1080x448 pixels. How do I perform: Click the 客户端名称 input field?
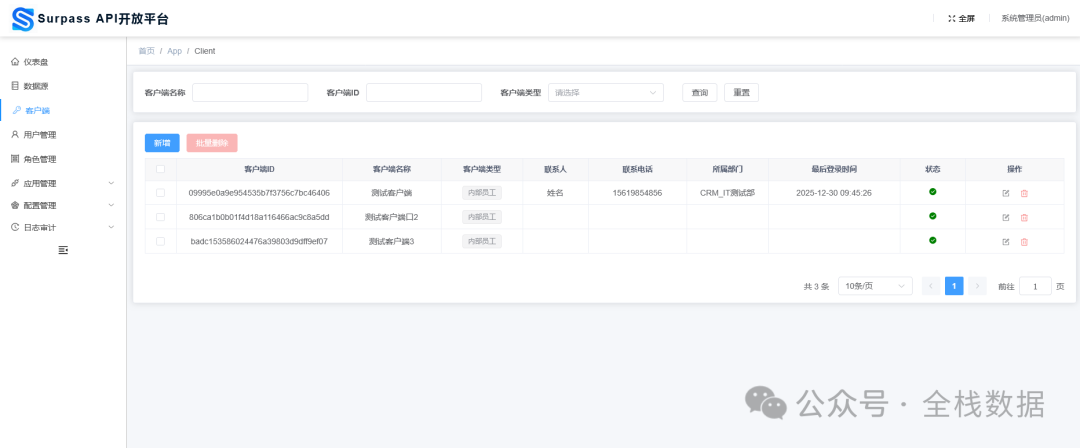tap(250, 93)
